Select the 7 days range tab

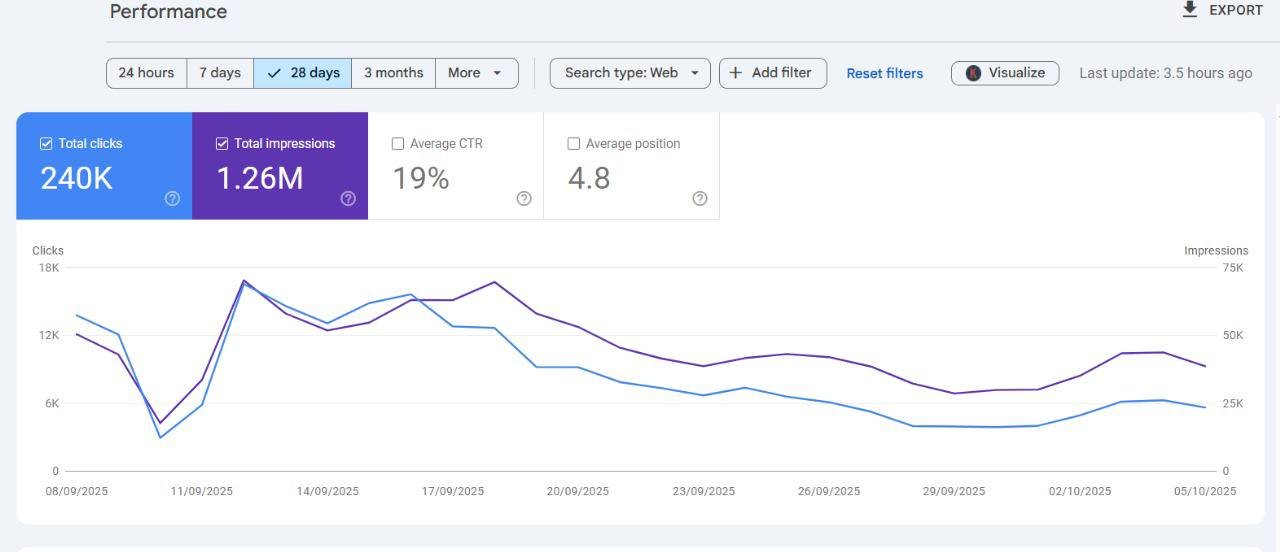(220, 73)
